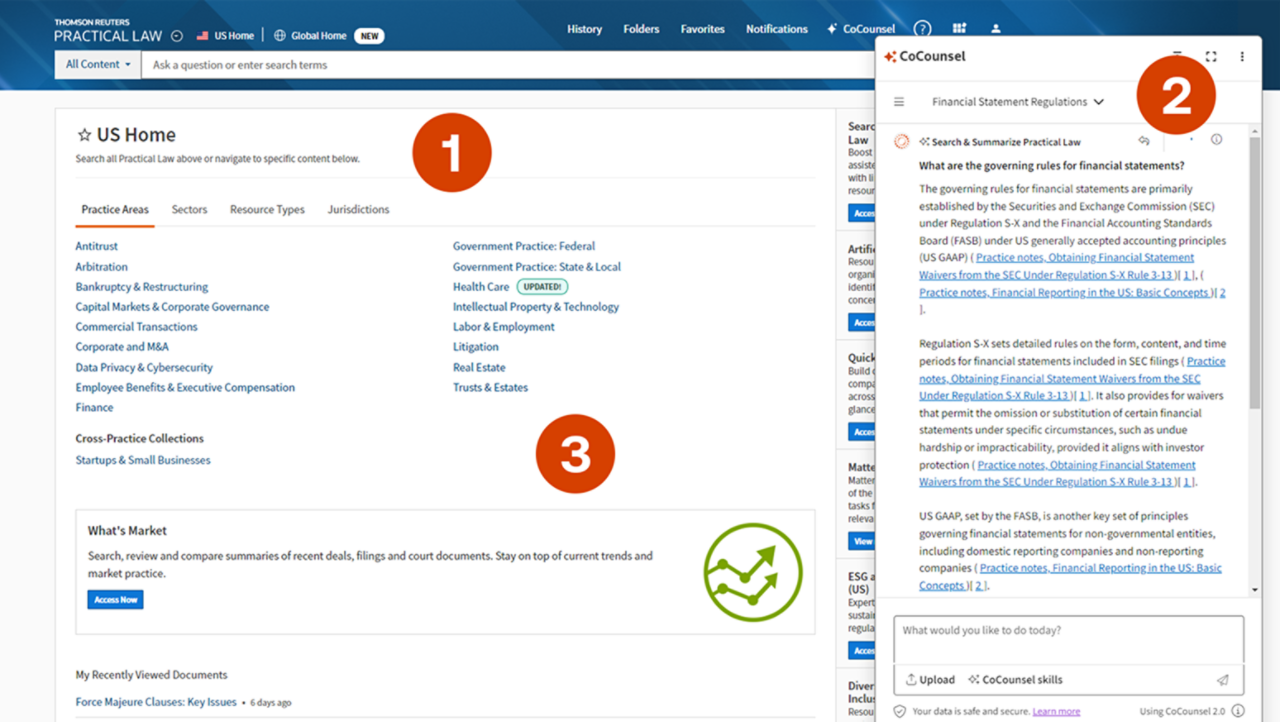Viewport: 1280px width, 722px height.
Task: Open Employee Benefits & Executive Compensation
Action: [x=185, y=388]
